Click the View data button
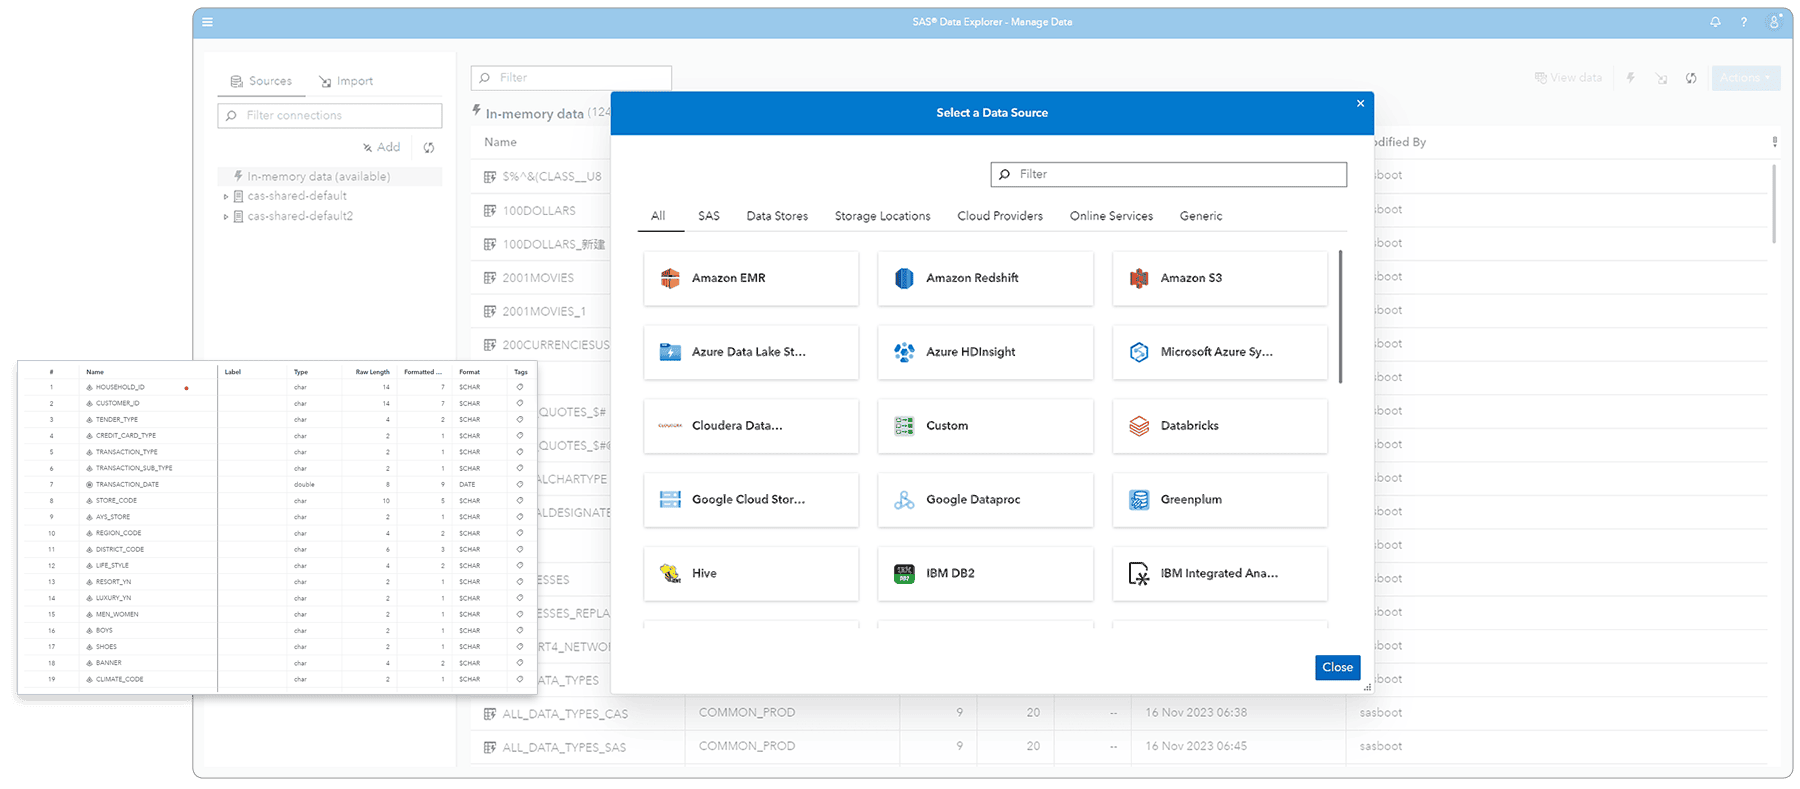 (1568, 78)
